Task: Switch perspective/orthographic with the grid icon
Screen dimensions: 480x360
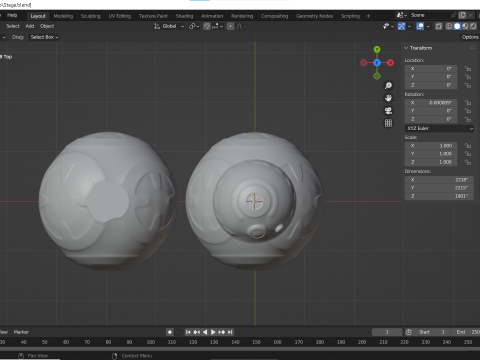Action: click(388, 123)
